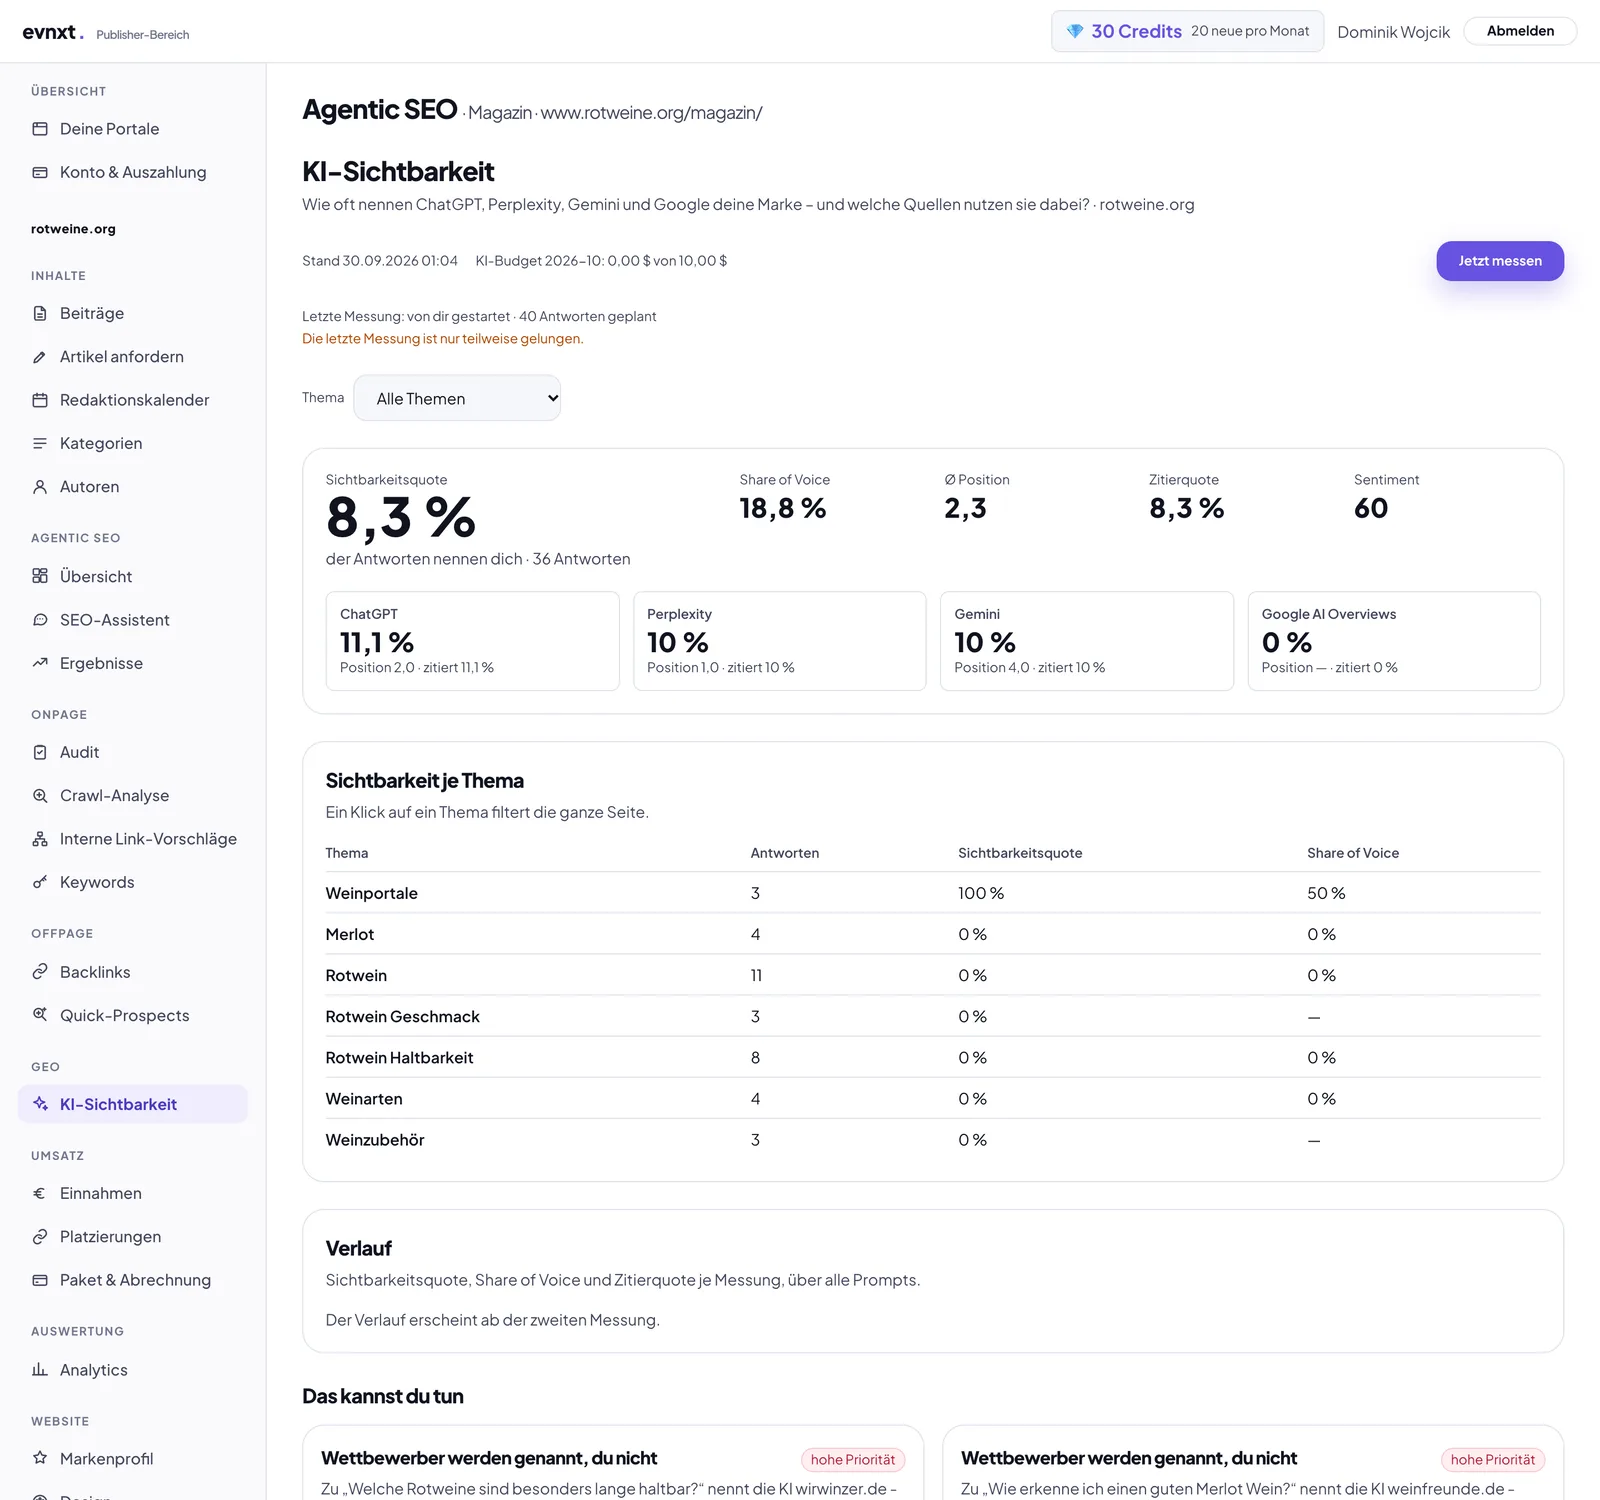The height and width of the screenshot is (1500, 1600).
Task: Select the Gemini visibility card
Action: (1087, 641)
